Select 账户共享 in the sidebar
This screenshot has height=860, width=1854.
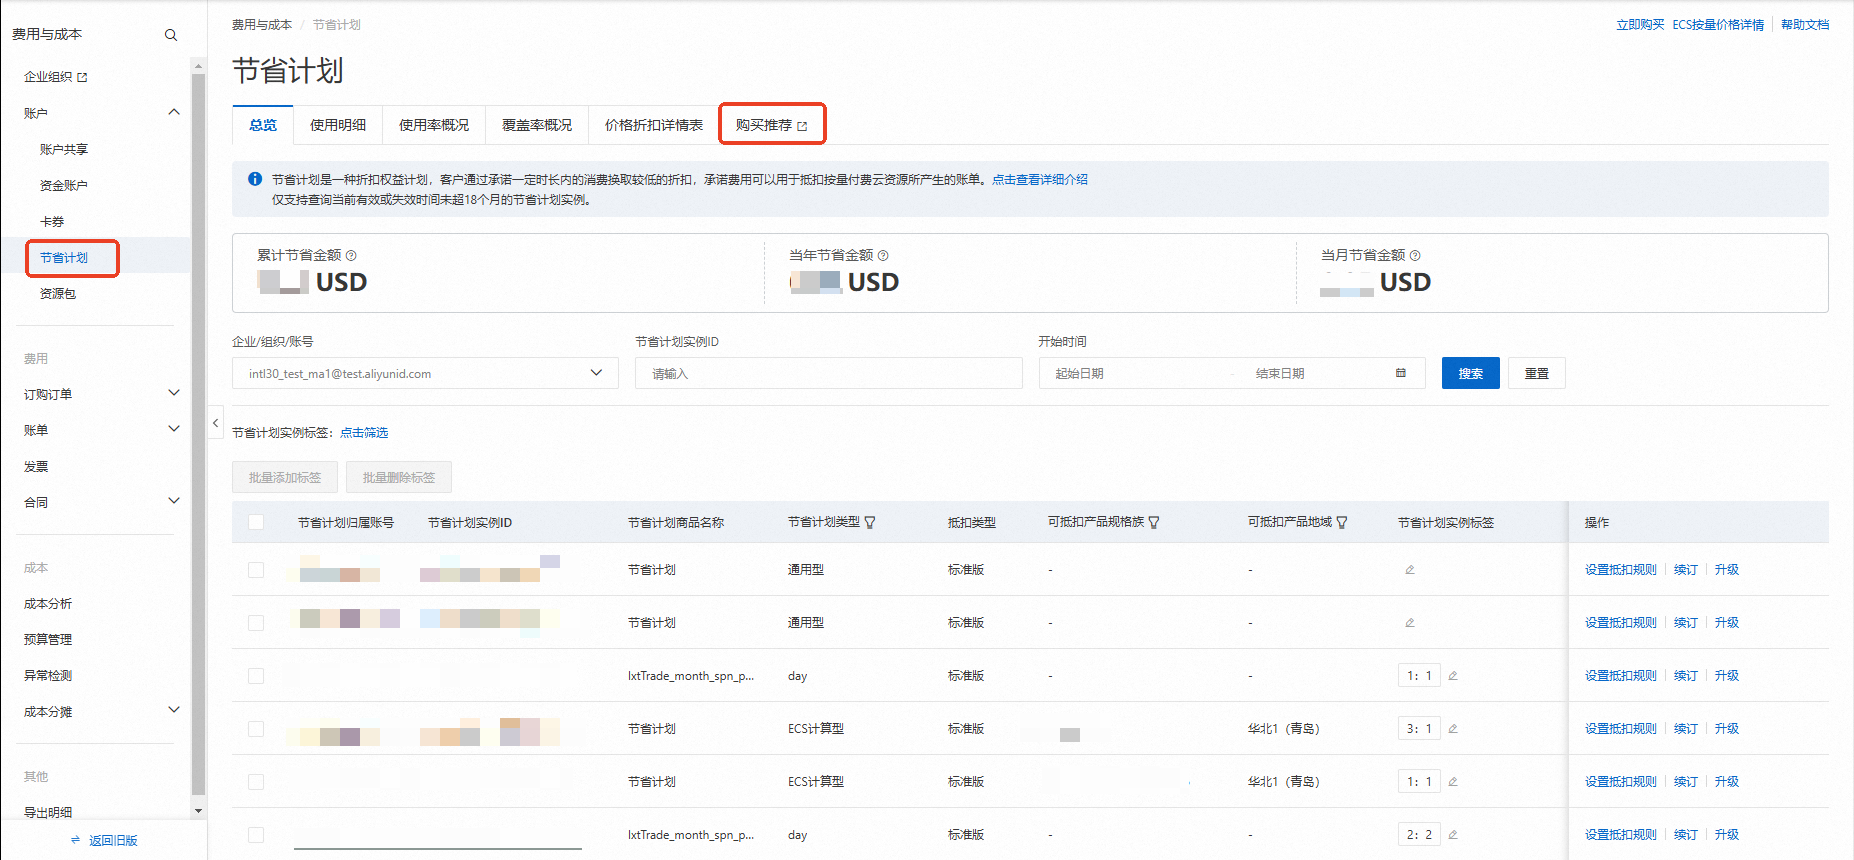(x=64, y=150)
